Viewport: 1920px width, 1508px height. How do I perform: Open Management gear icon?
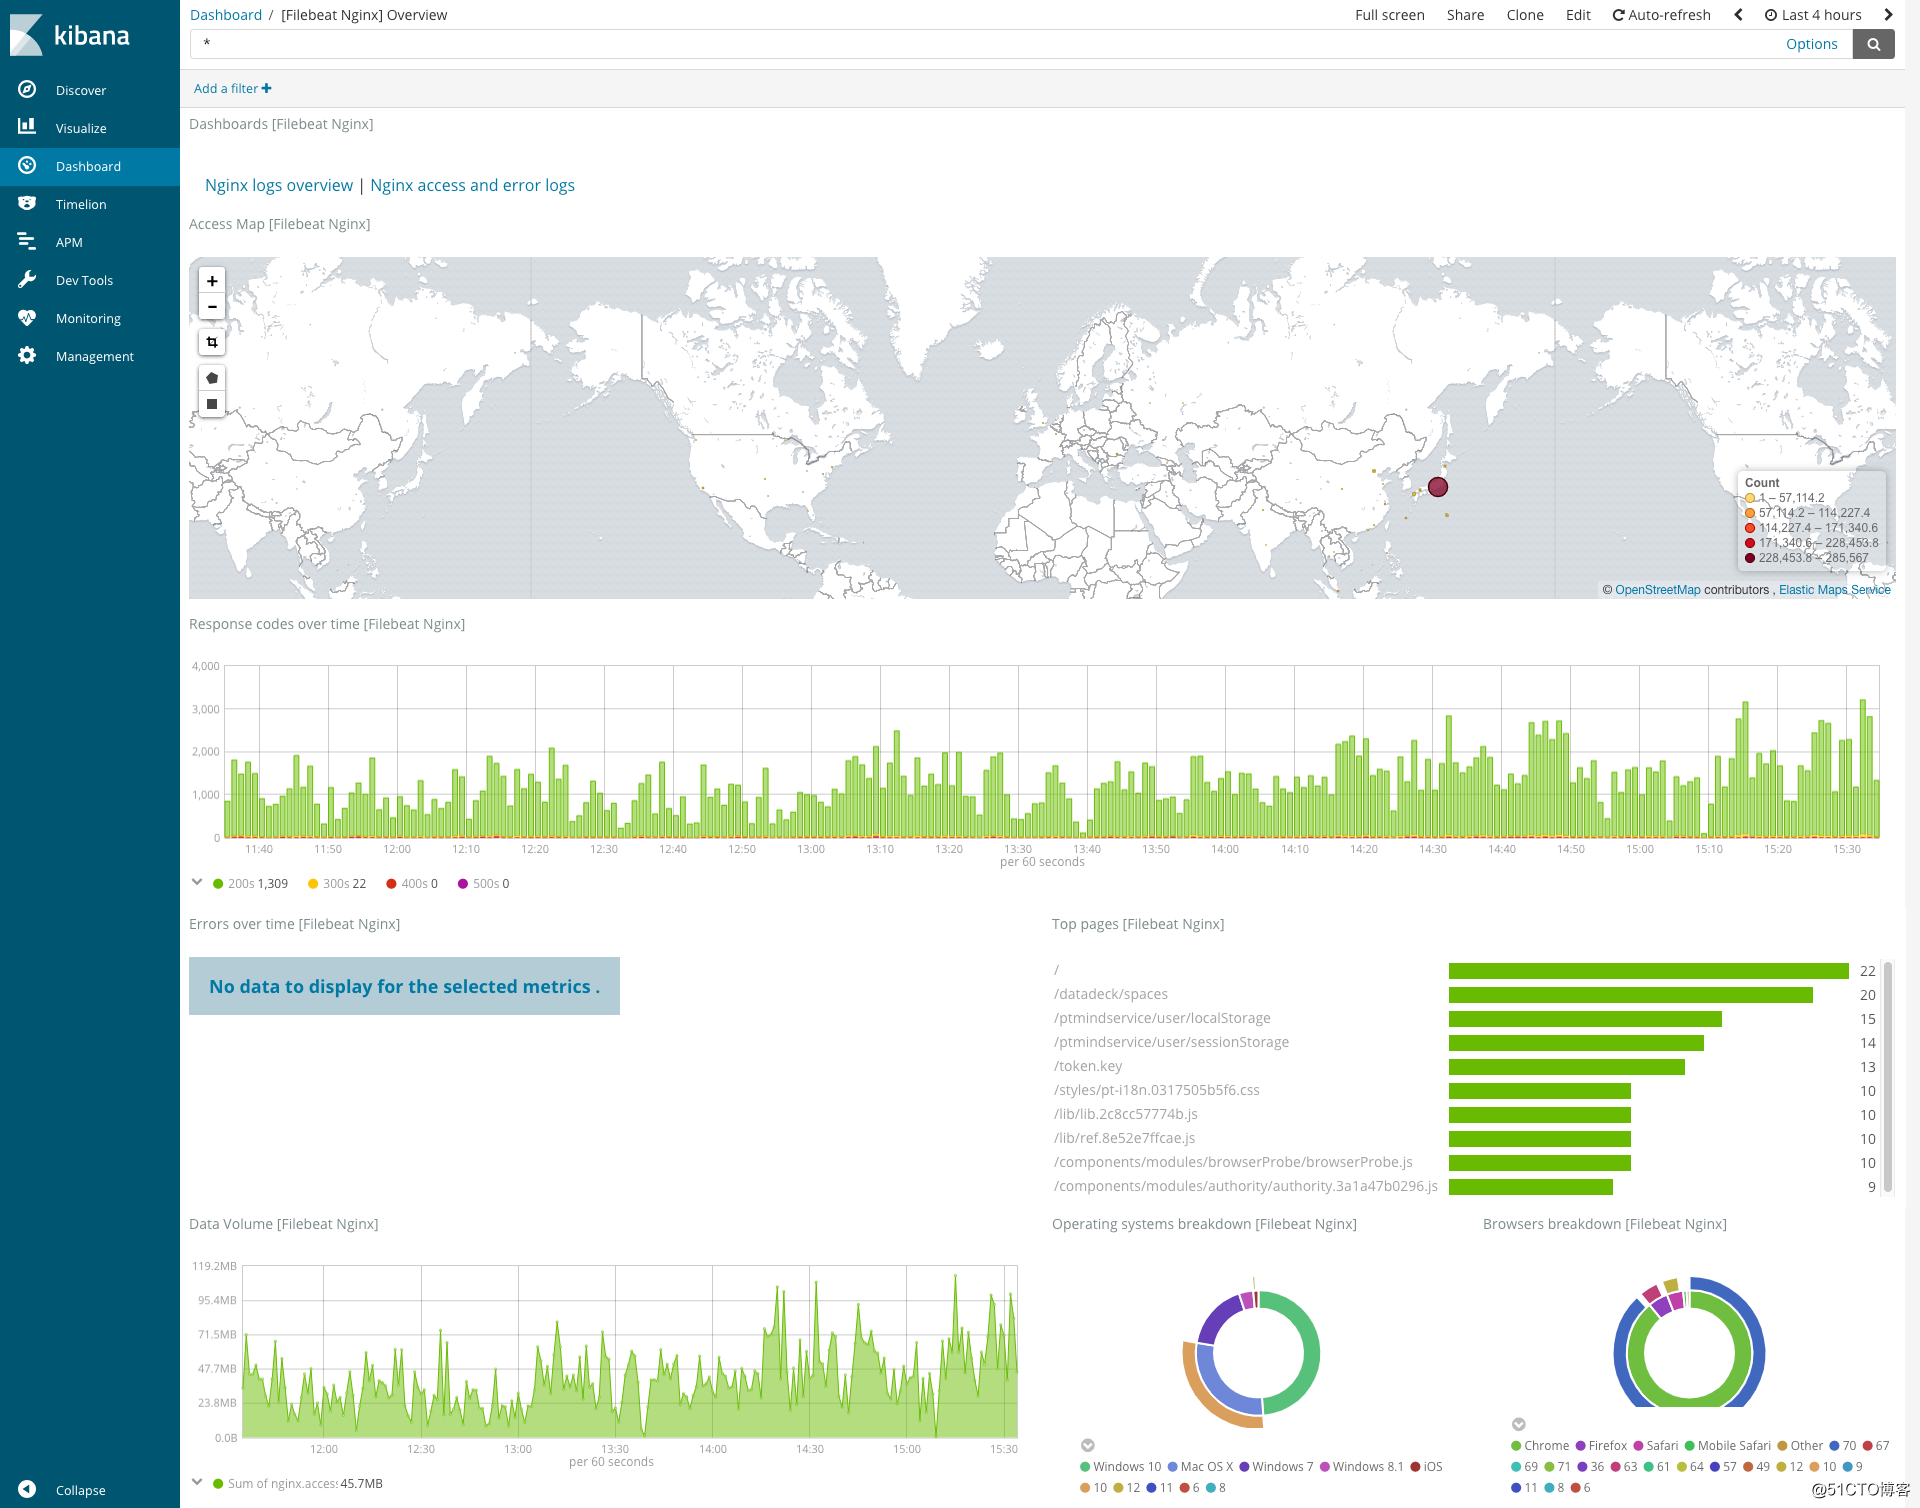[27, 355]
